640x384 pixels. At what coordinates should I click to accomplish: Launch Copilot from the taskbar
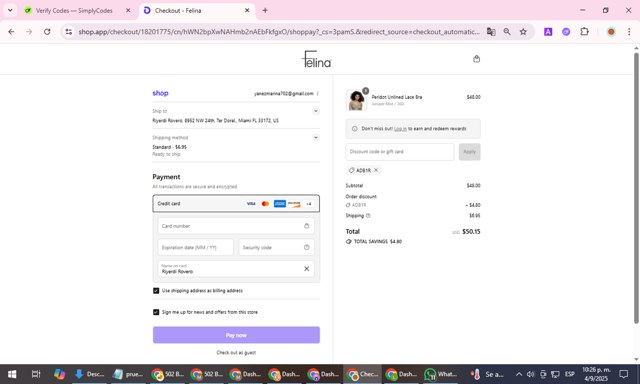tap(59, 374)
